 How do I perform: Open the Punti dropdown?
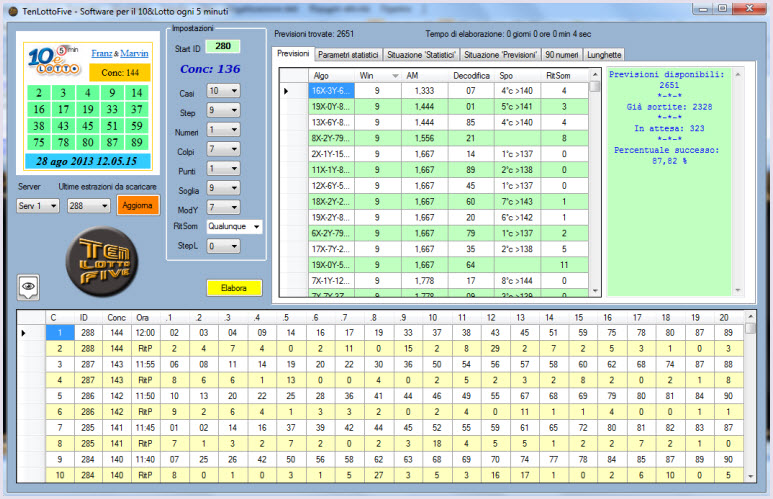(x=223, y=169)
